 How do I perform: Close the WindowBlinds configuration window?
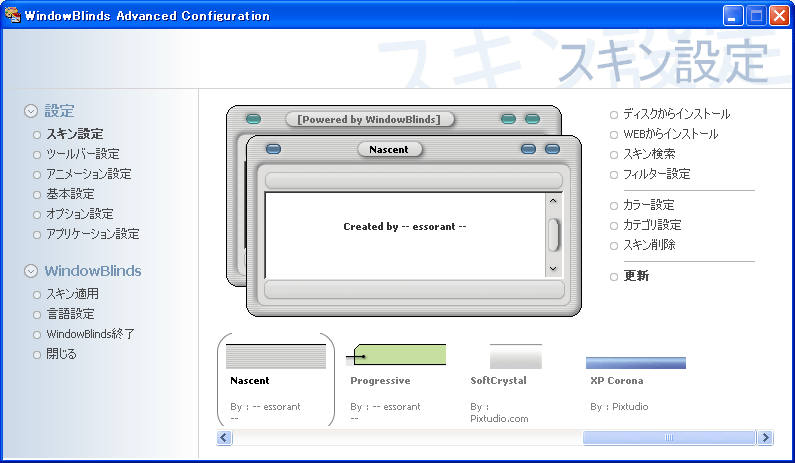(x=779, y=16)
